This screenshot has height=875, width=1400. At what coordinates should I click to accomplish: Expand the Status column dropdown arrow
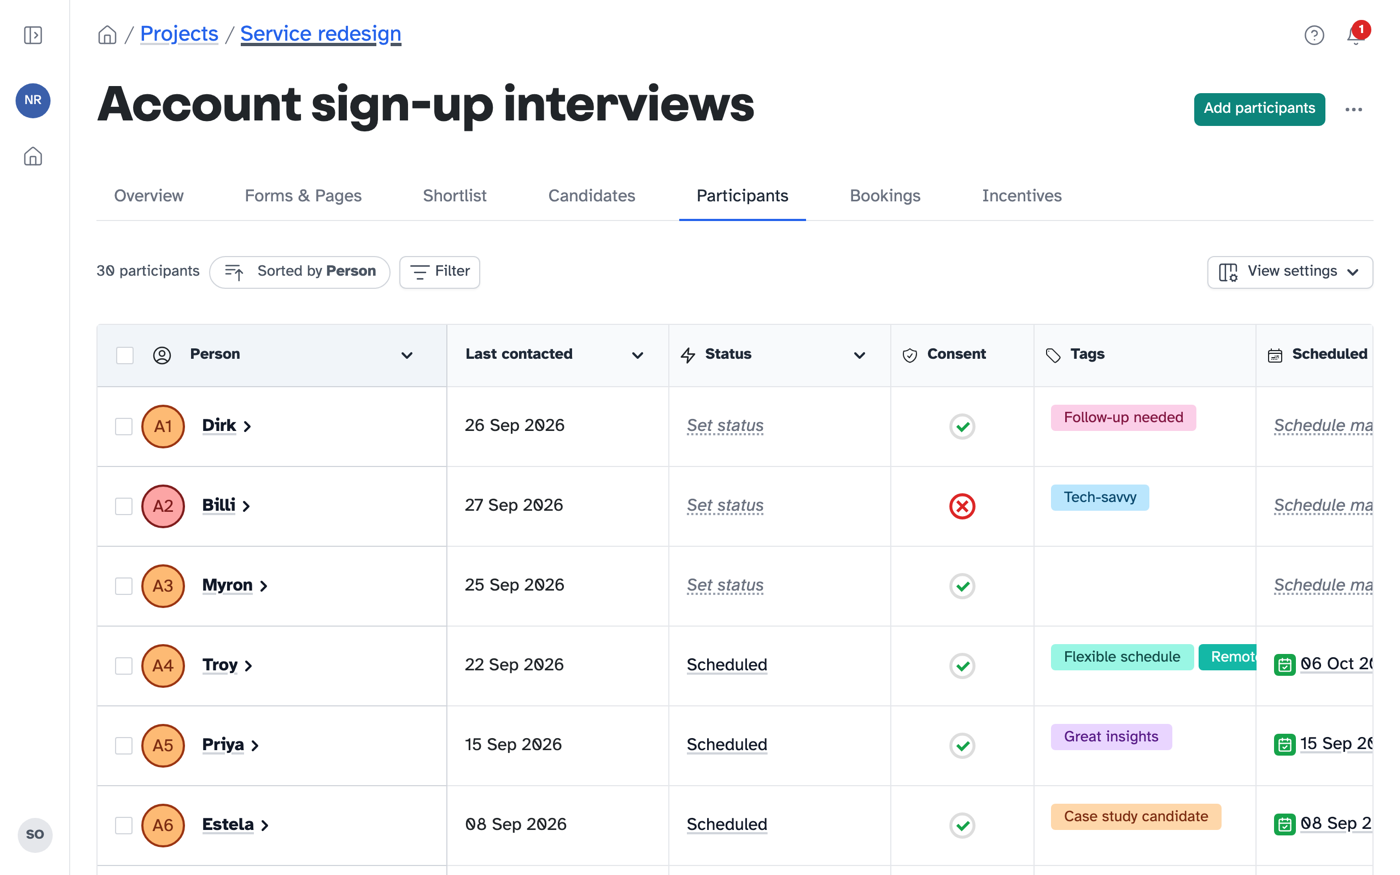click(859, 355)
